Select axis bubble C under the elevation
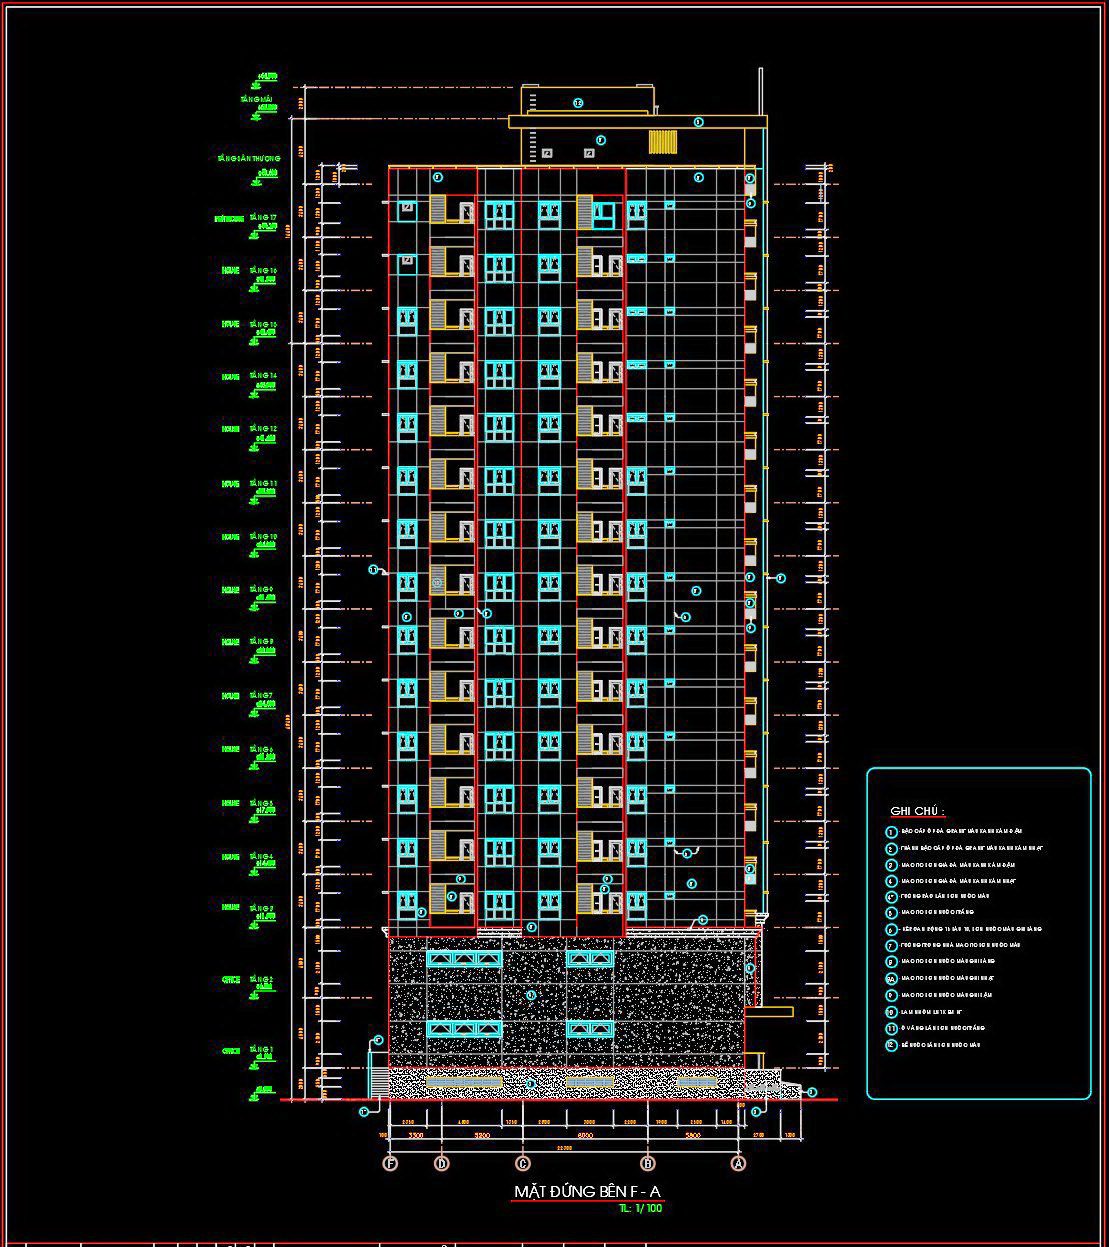1109x1247 pixels. click(x=522, y=1162)
